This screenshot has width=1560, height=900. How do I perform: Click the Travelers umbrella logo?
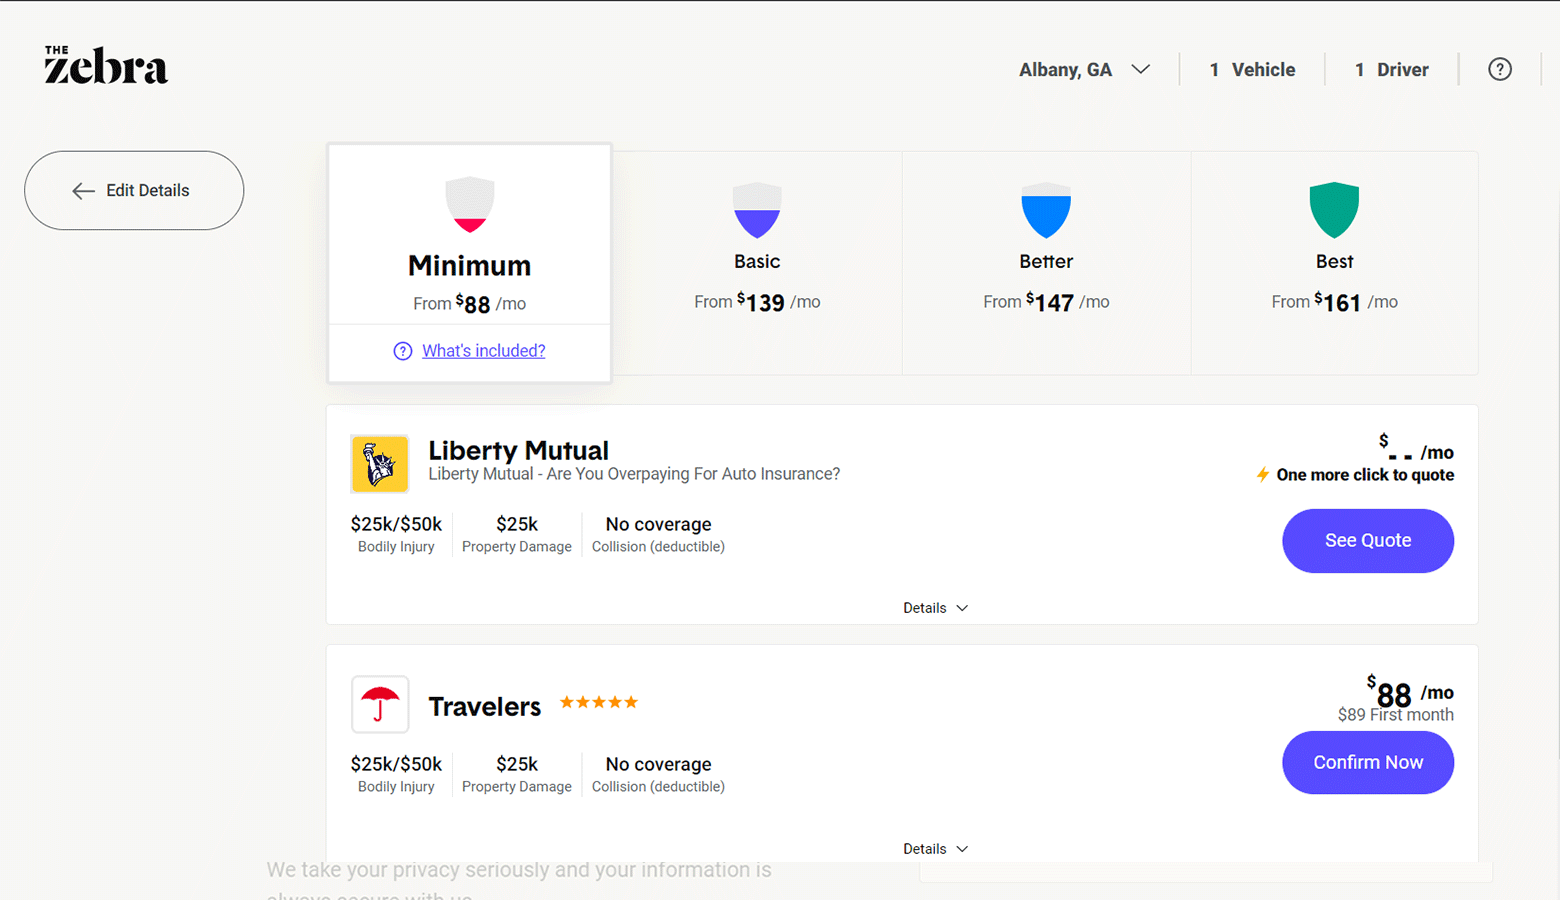pyautogui.click(x=380, y=704)
